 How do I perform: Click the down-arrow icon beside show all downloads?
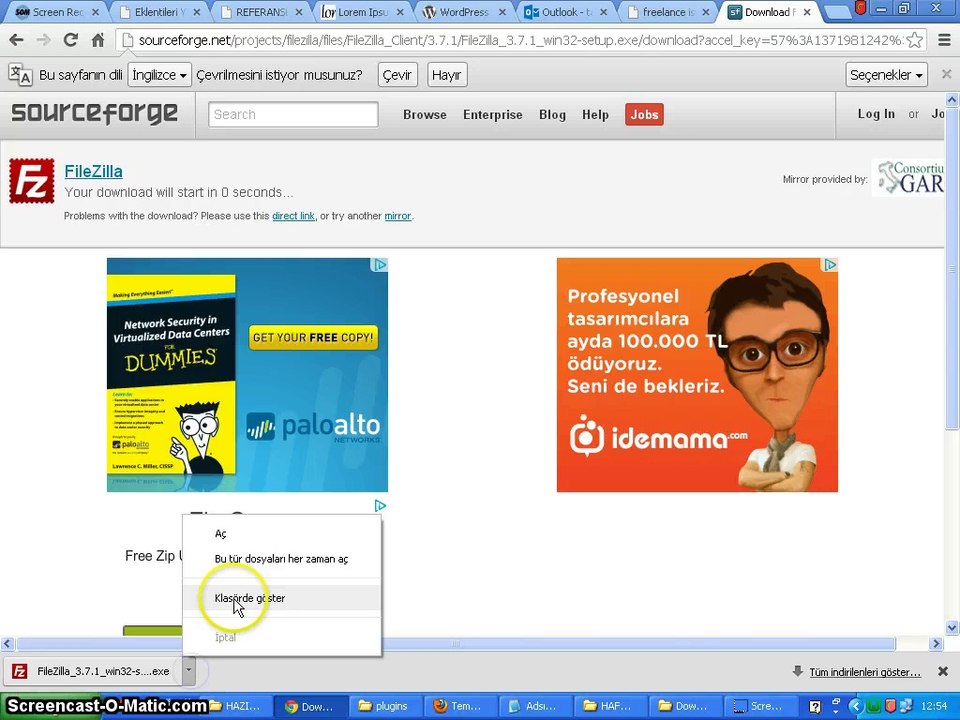pyautogui.click(x=797, y=671)
